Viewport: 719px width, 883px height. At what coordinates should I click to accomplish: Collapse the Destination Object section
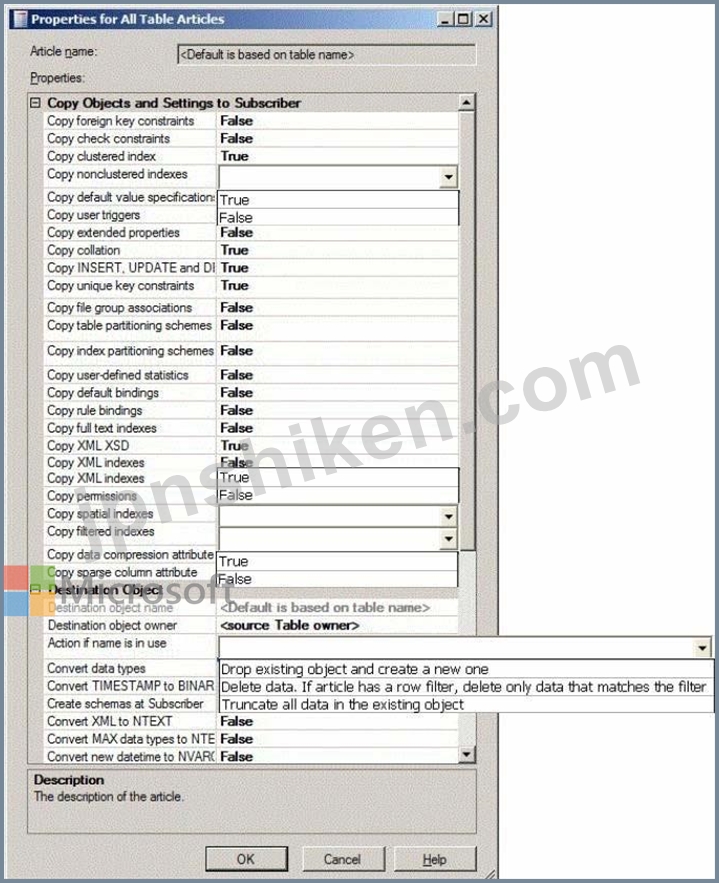35,590
